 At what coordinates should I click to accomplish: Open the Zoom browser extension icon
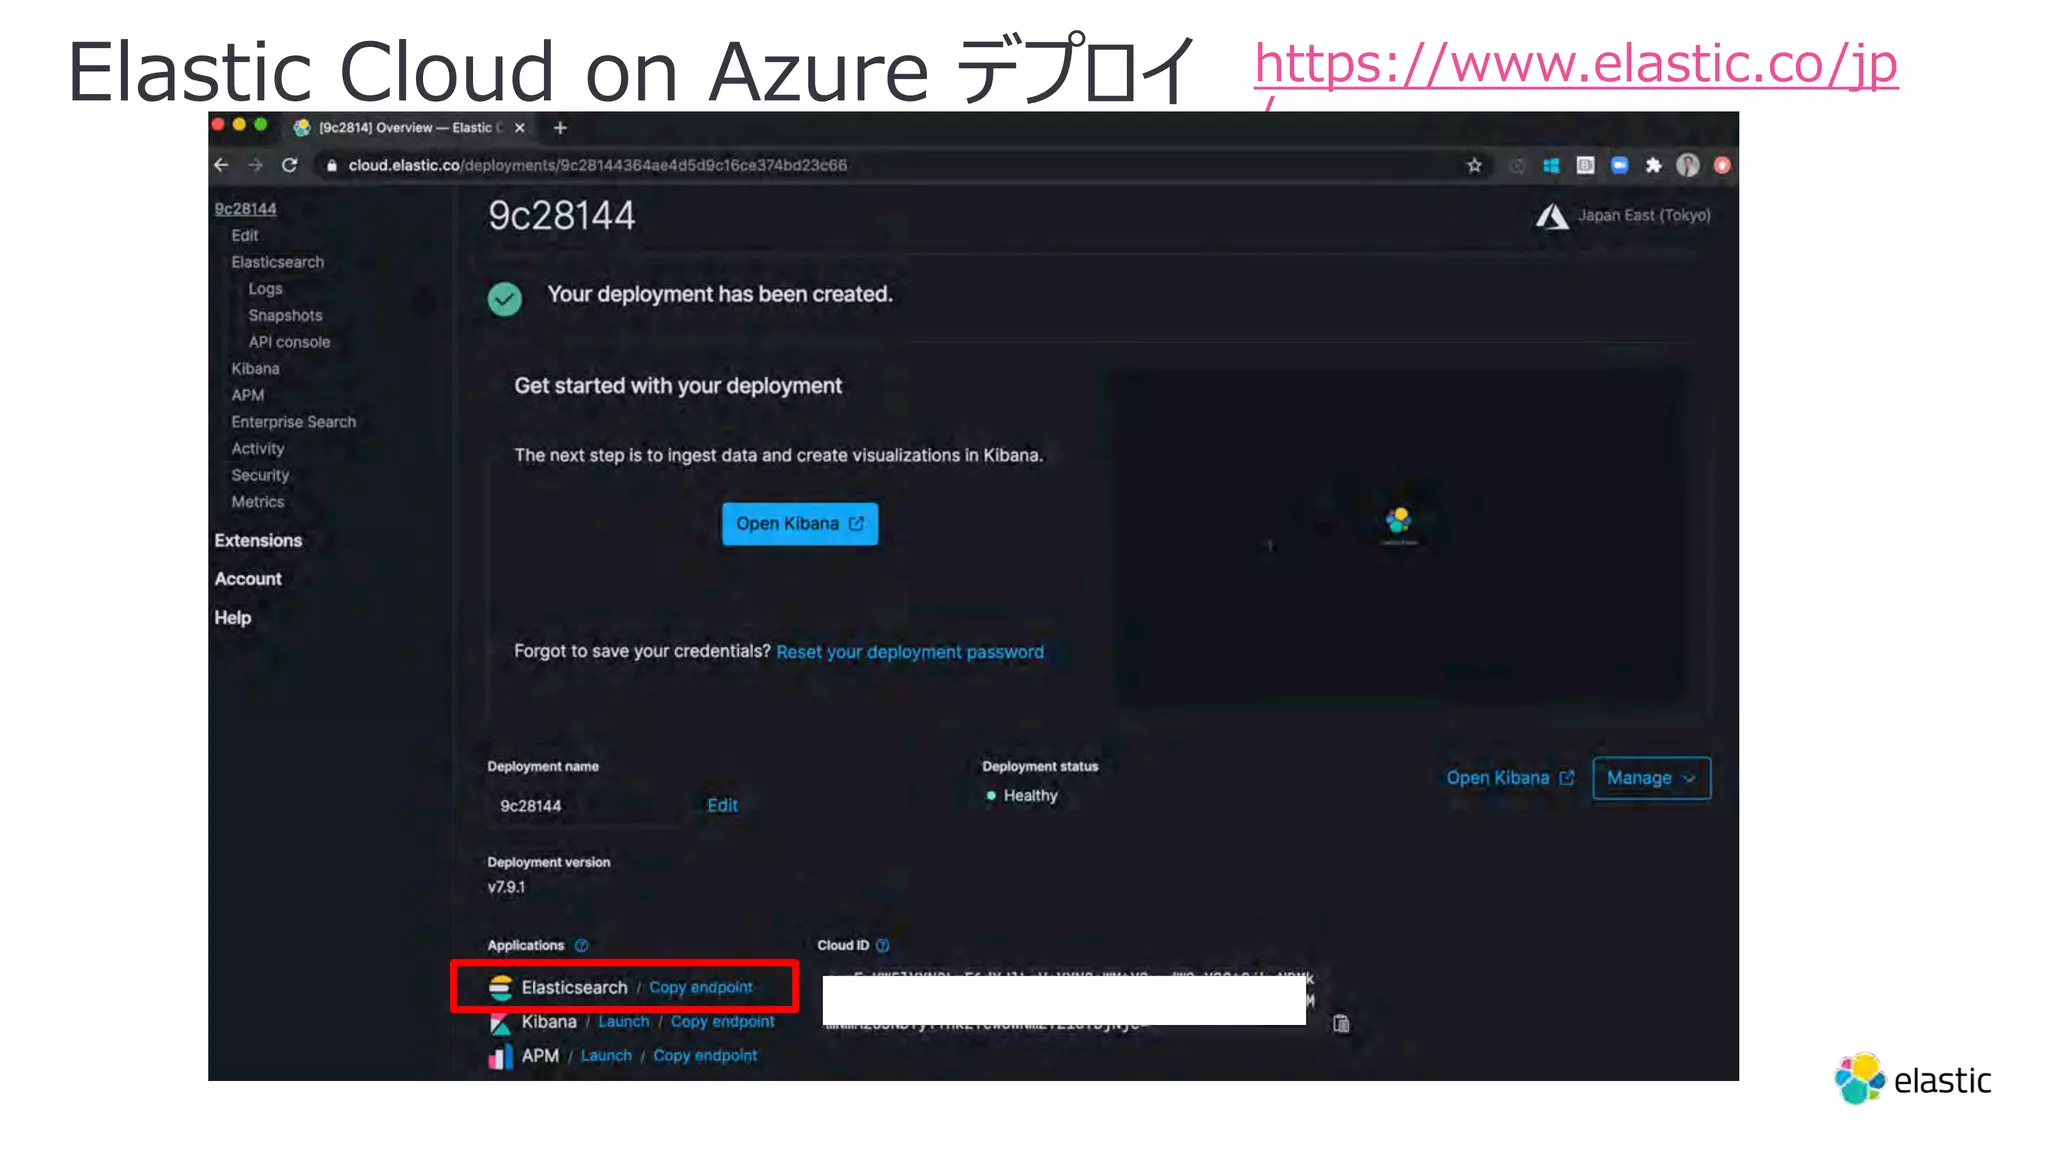1620,166
